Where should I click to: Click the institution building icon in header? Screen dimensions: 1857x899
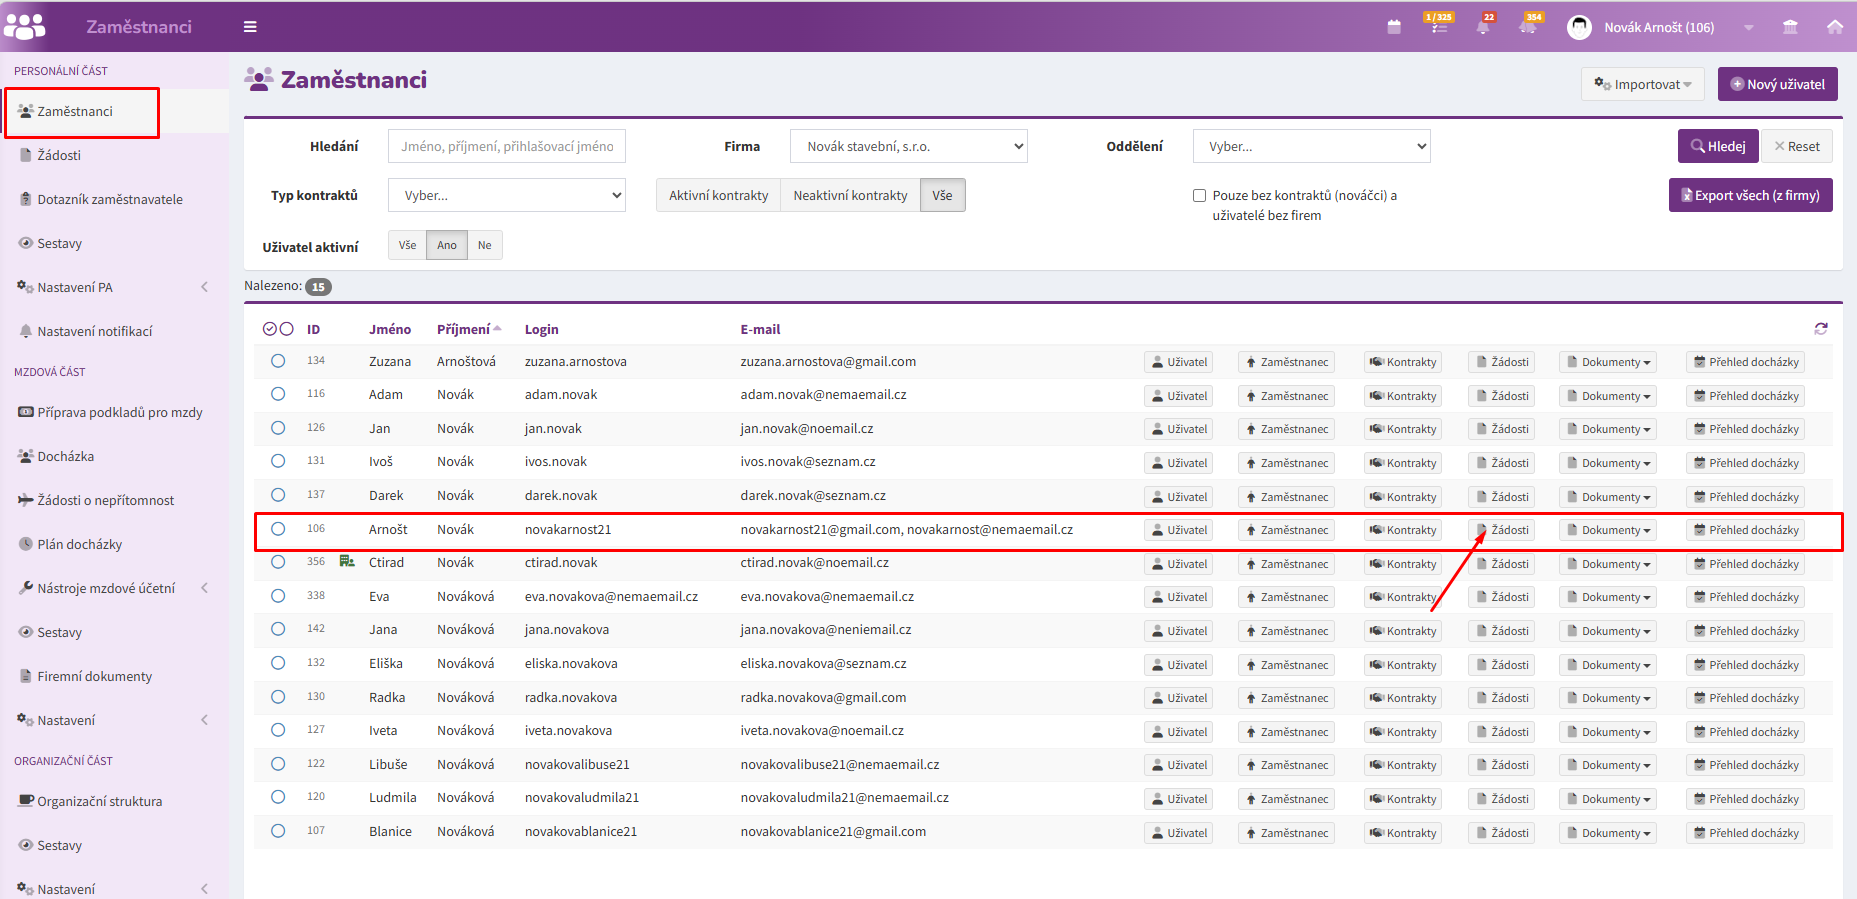pos(1790,27)
